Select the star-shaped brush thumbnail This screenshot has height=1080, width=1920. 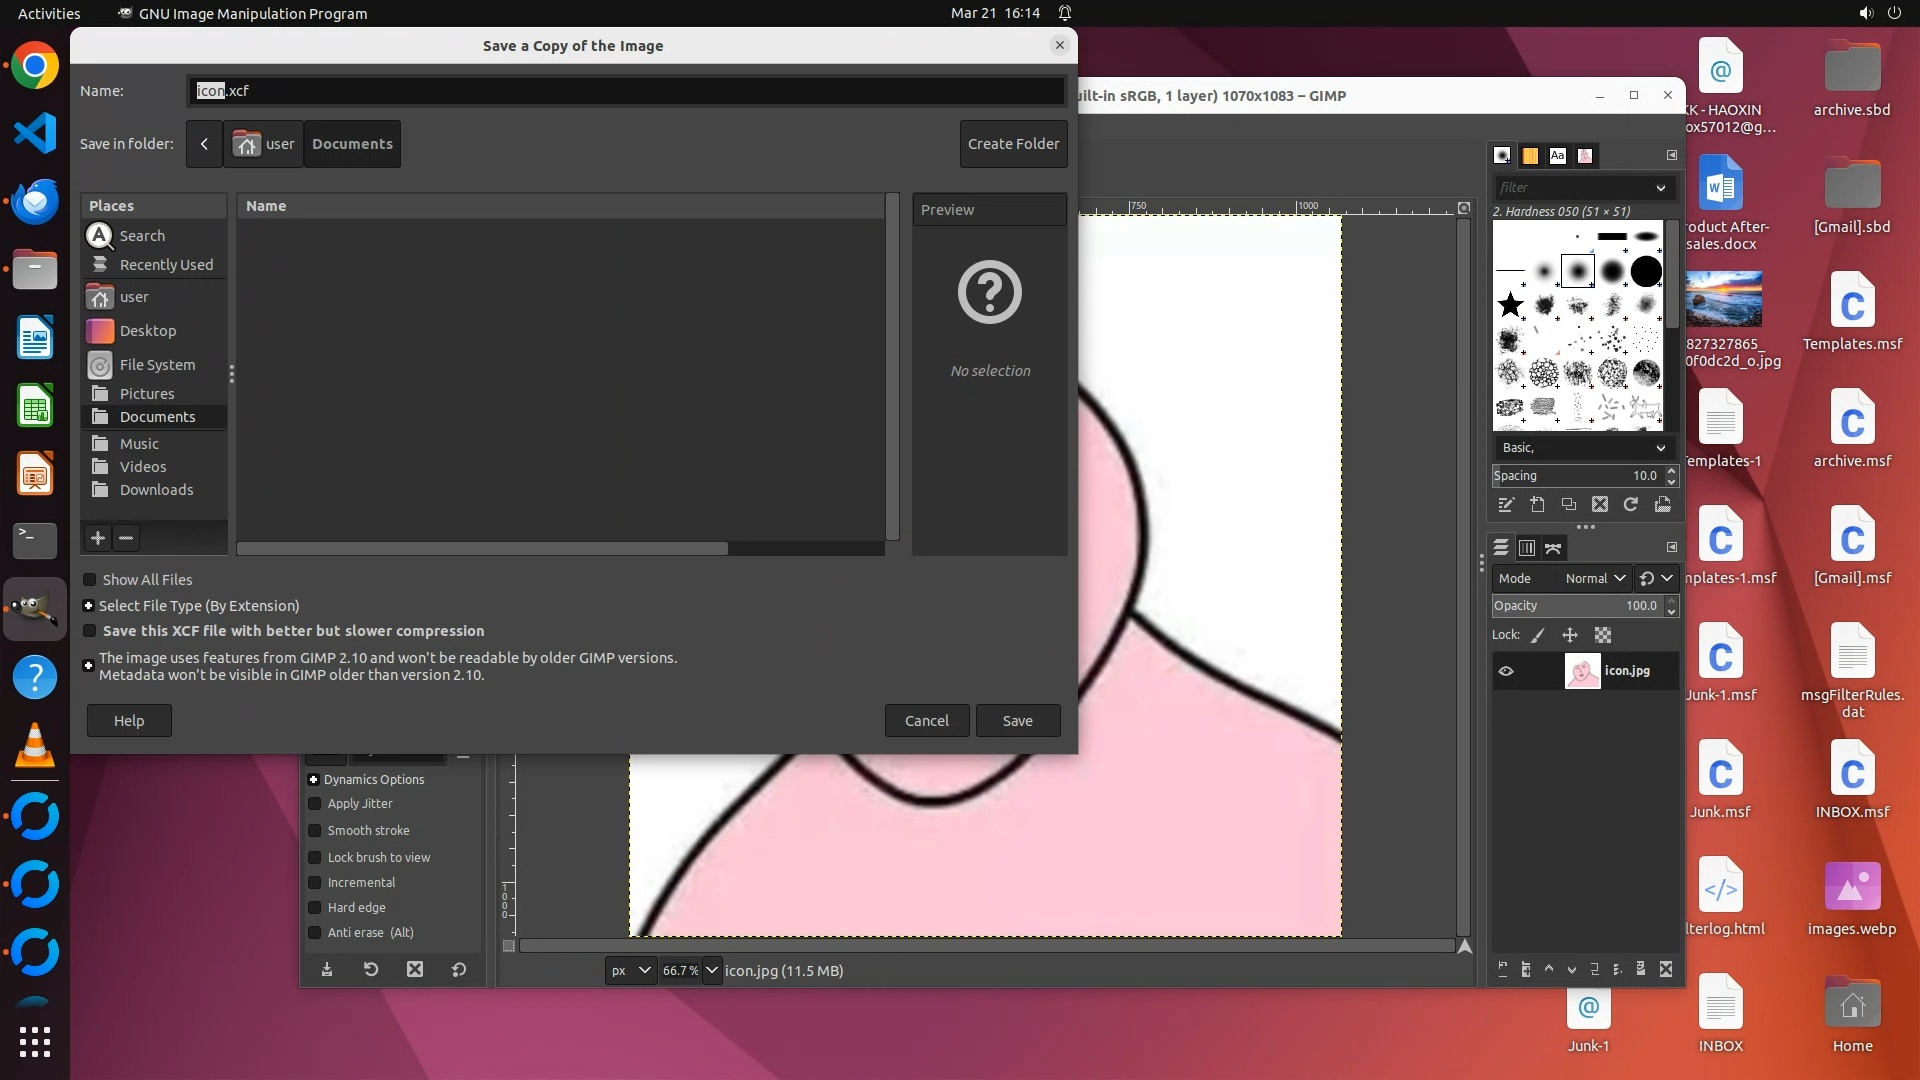point(1511,305)
